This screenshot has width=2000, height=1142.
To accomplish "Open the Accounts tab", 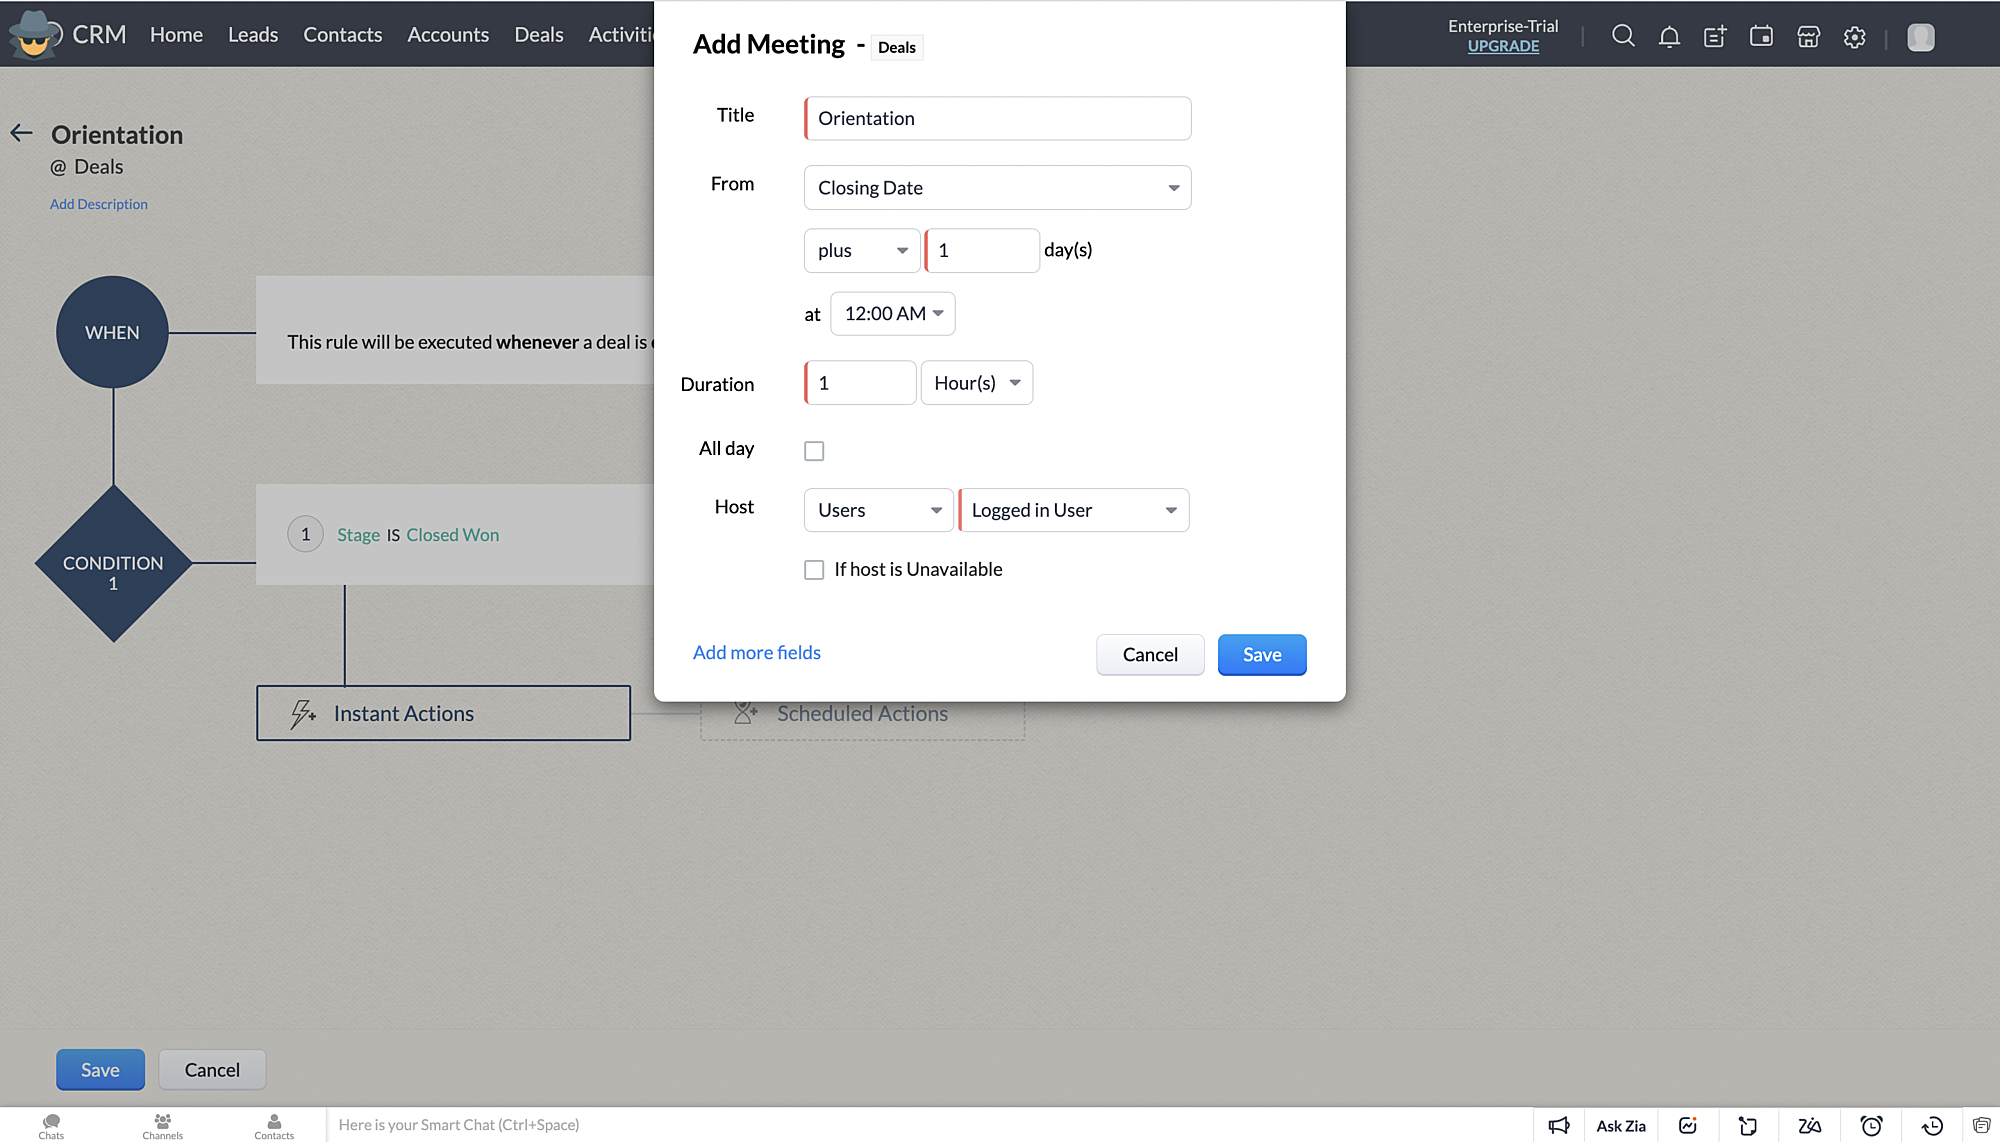I will pos(448,35).
